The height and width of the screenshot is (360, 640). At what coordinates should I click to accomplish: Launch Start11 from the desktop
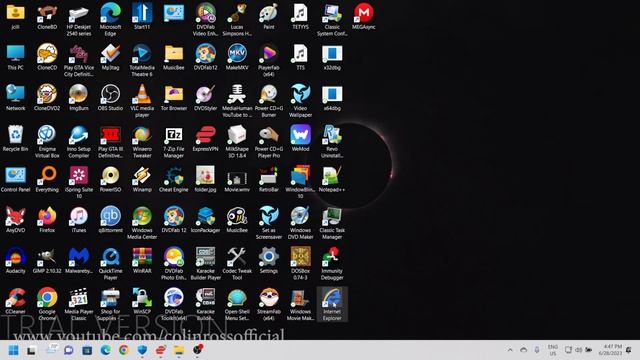[142, 17]
